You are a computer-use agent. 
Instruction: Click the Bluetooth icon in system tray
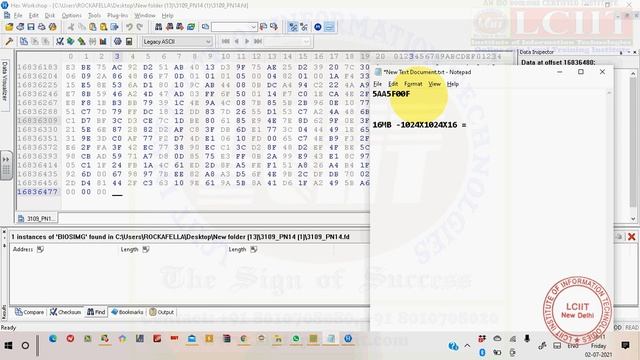(482, 352)
